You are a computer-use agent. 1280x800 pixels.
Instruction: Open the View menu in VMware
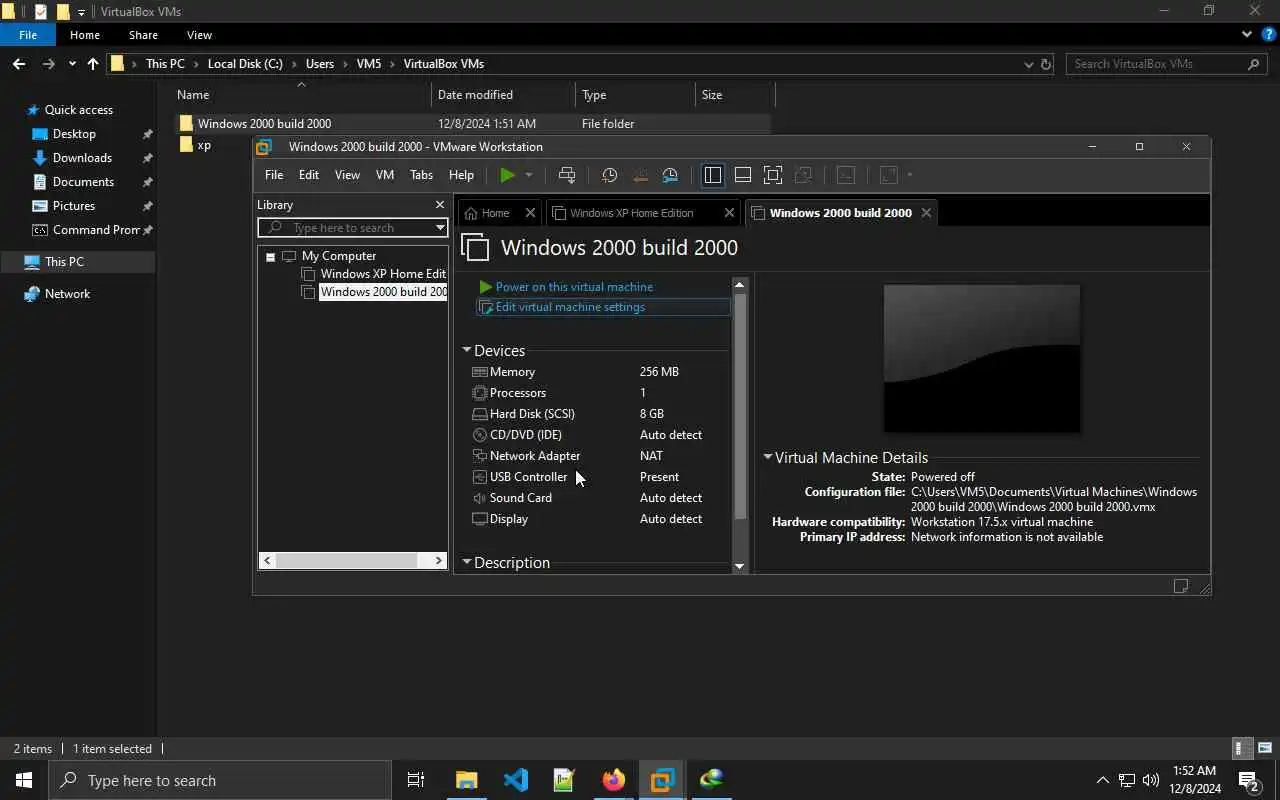click(347, 175)
